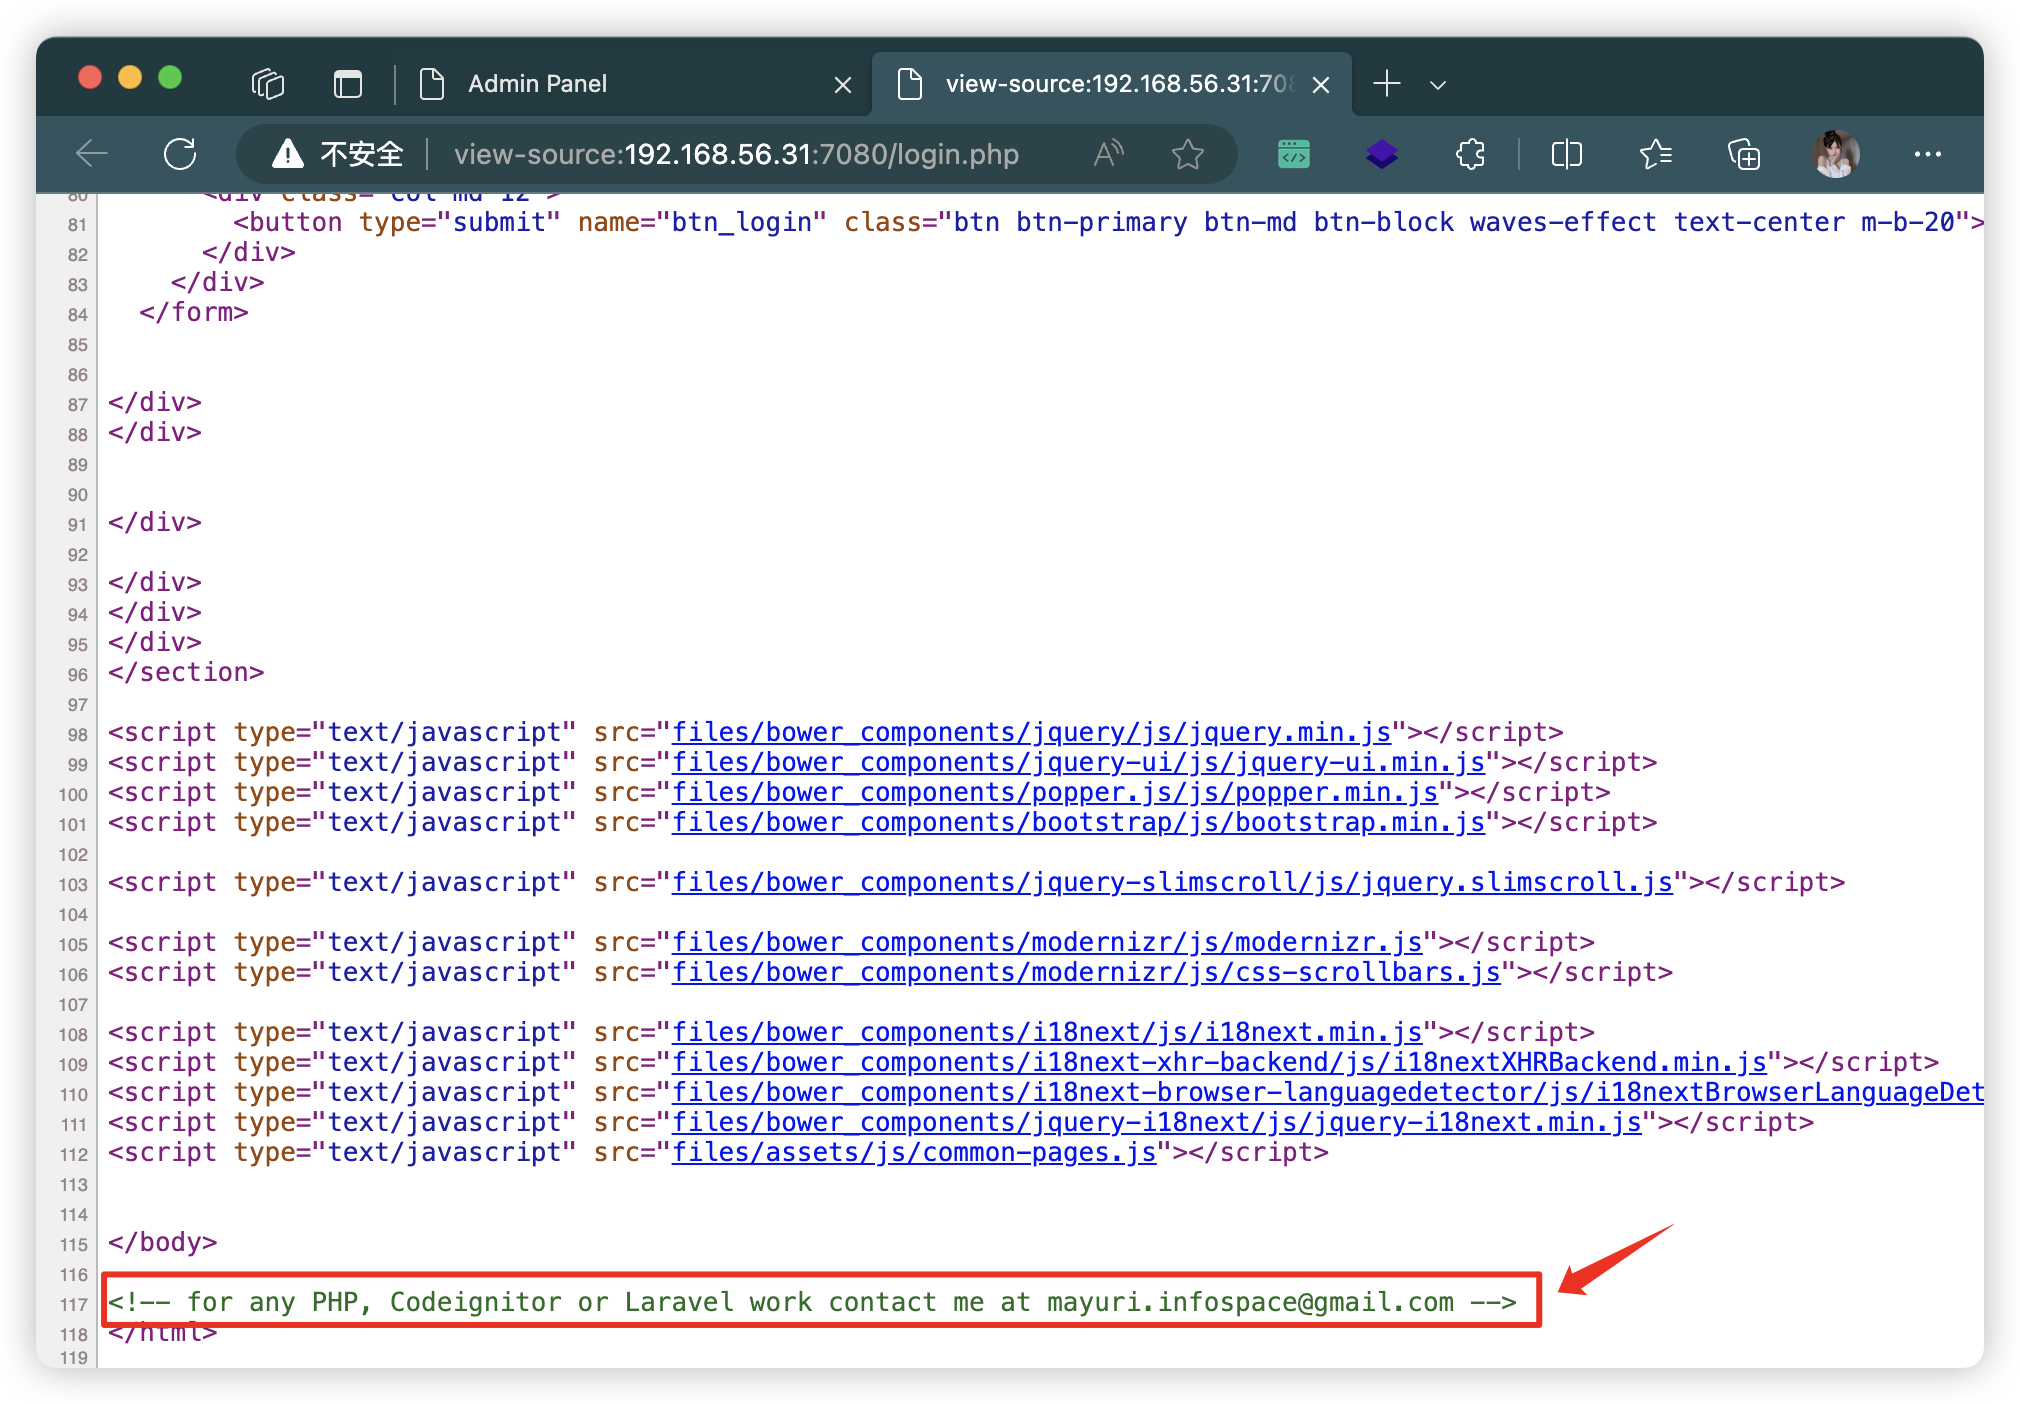Reload the page with refresh icon
This screenshot has height=1404, width=2020.
[180, 154]
